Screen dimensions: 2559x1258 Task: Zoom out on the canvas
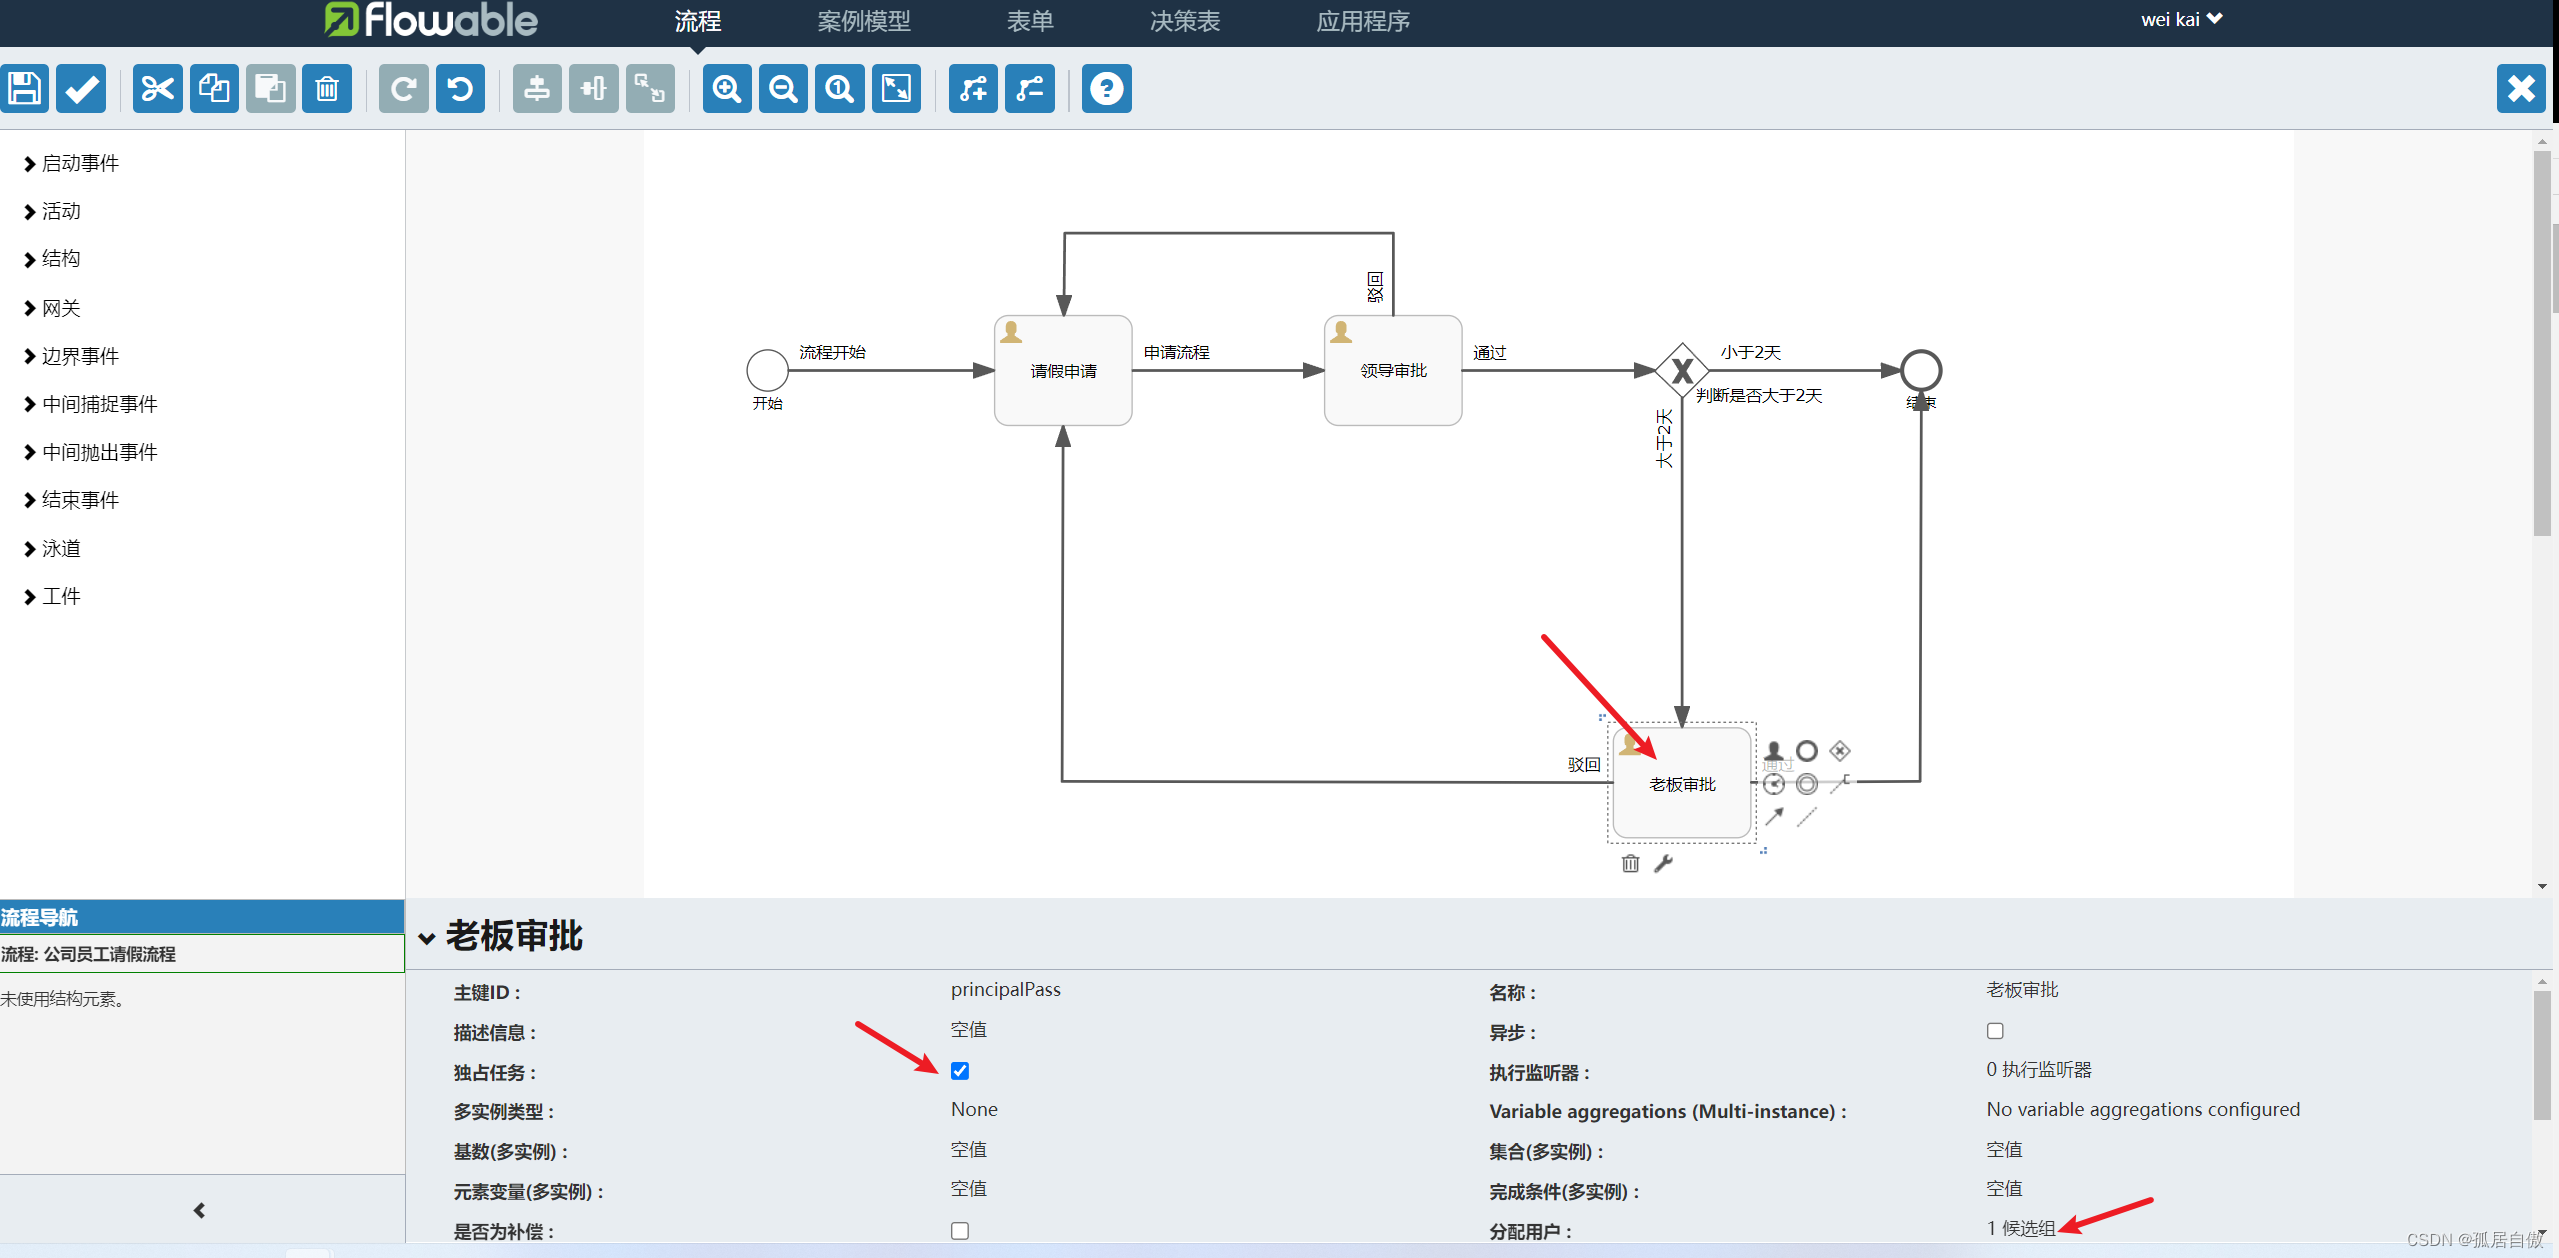coord(783,89)
